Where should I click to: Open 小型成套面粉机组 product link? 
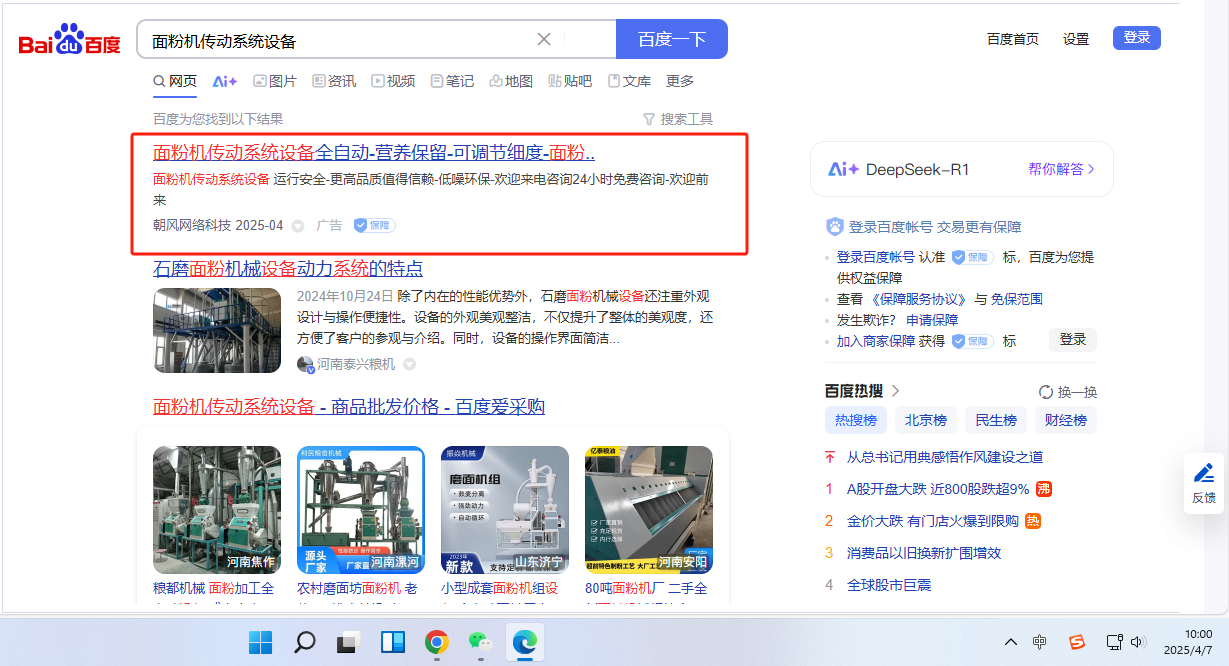(x=501, y=589)
